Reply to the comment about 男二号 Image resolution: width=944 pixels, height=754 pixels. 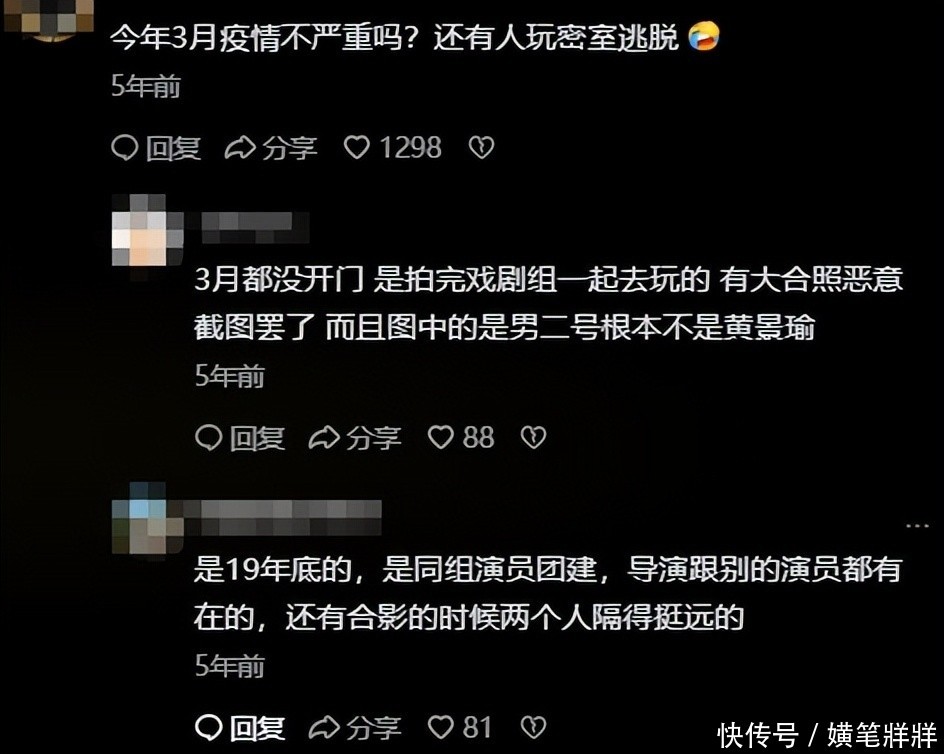[x=240, y=437]
